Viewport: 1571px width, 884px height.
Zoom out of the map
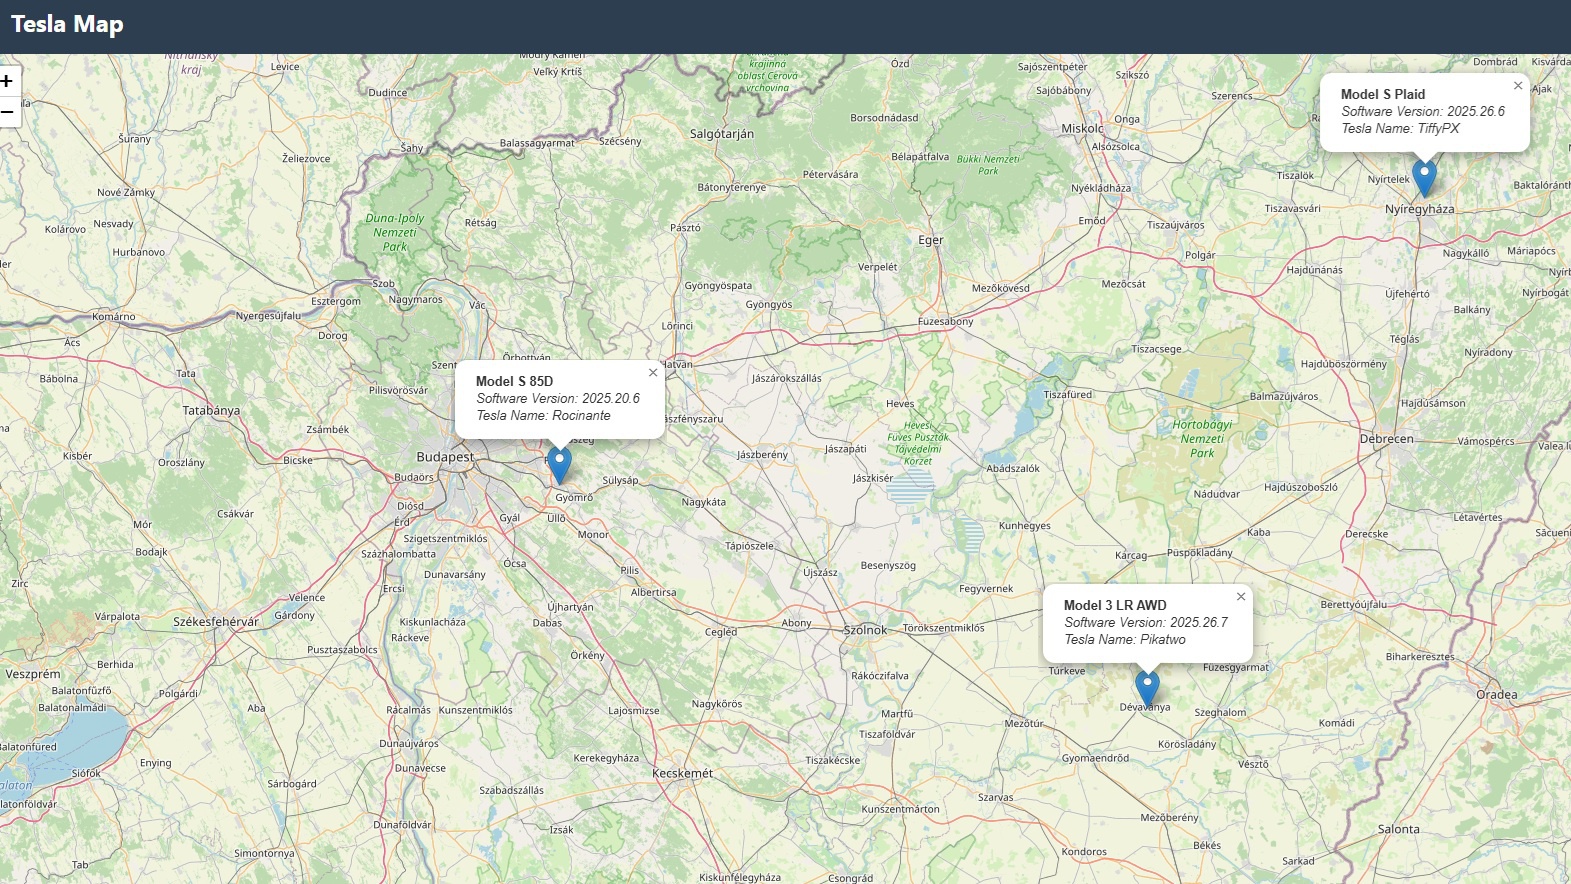[7, 112]
